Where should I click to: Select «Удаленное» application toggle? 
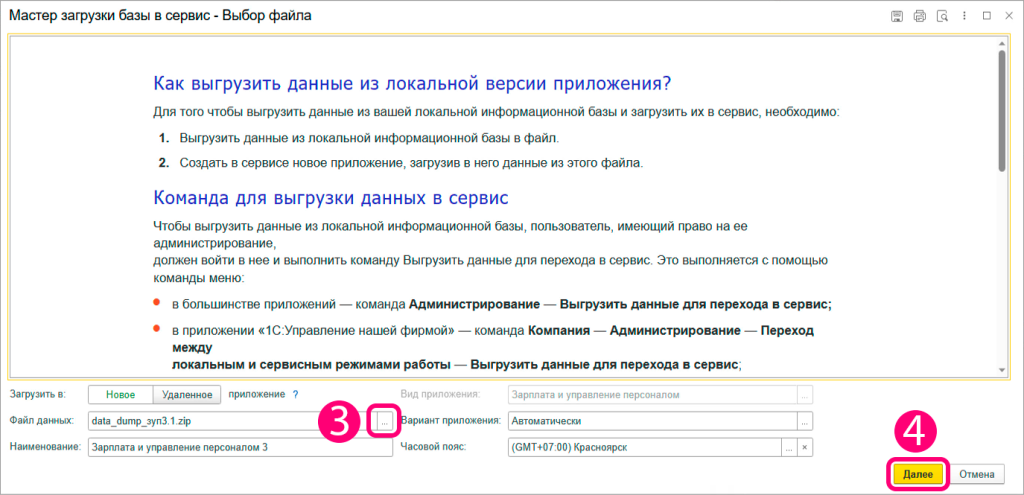click(184, 395)
